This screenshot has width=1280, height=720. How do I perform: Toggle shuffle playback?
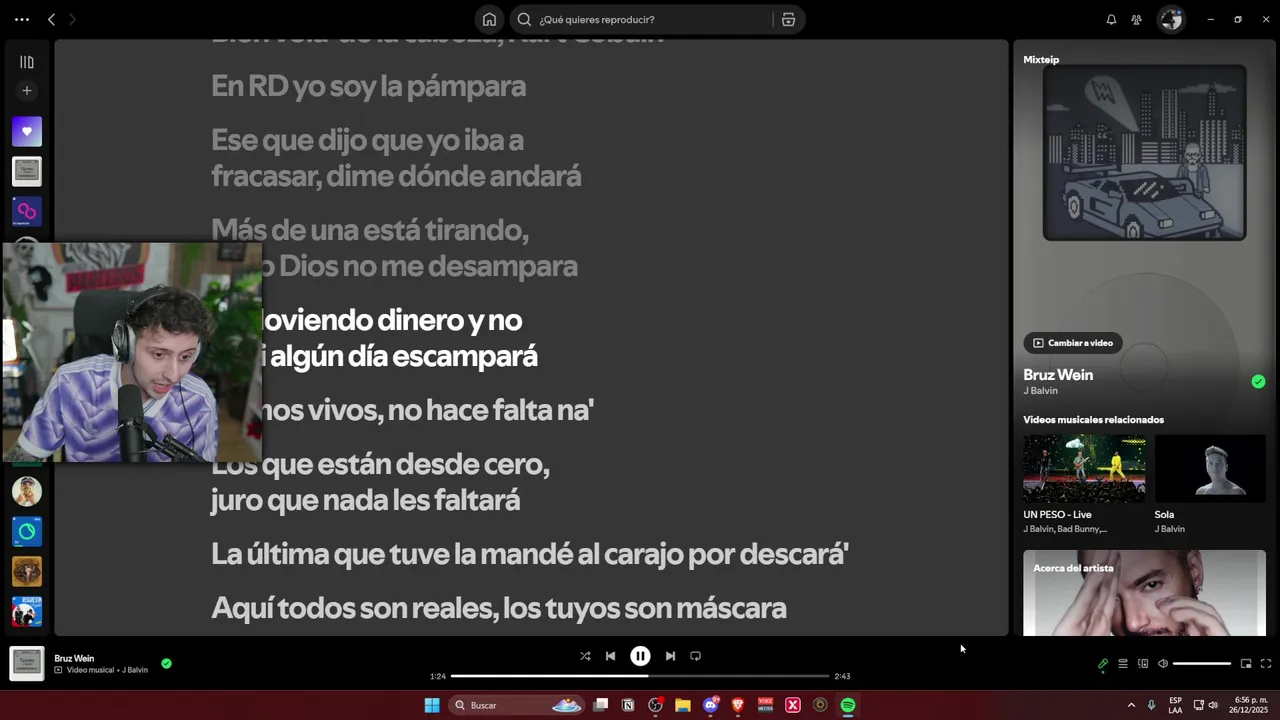click(x=585, y=656)
